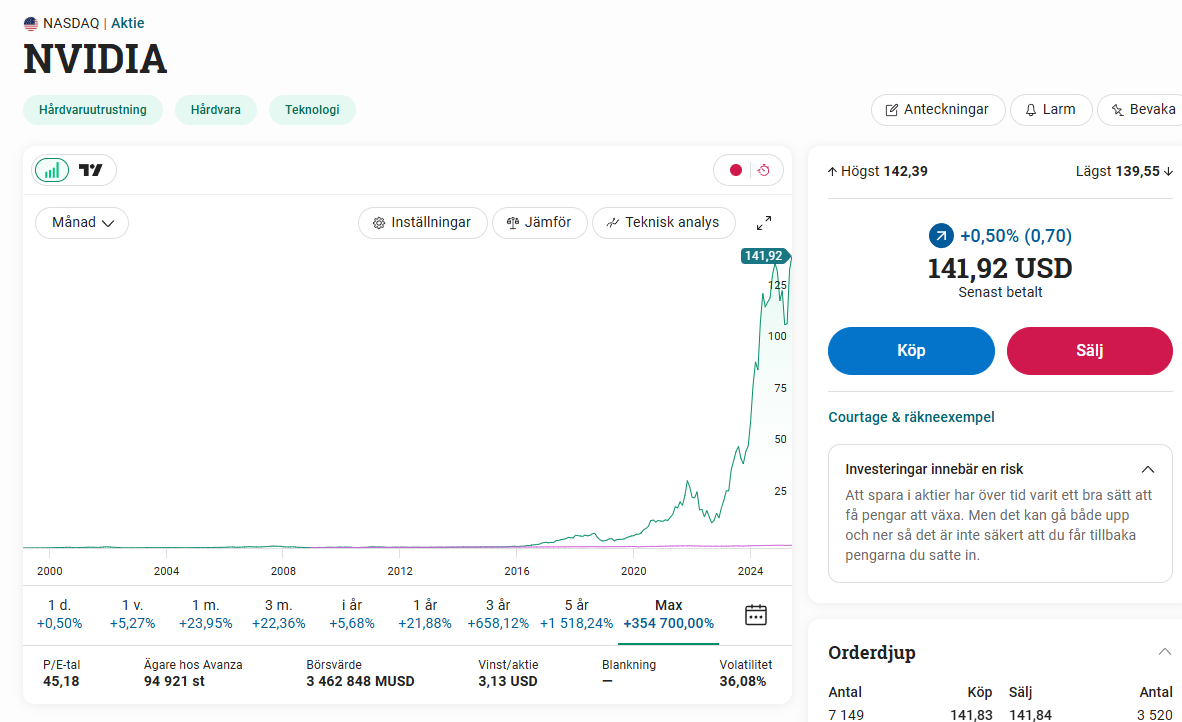Click the Teknologi category tag
The width and height of the screenshot is (1182, 722).
[x=312, y=110]
